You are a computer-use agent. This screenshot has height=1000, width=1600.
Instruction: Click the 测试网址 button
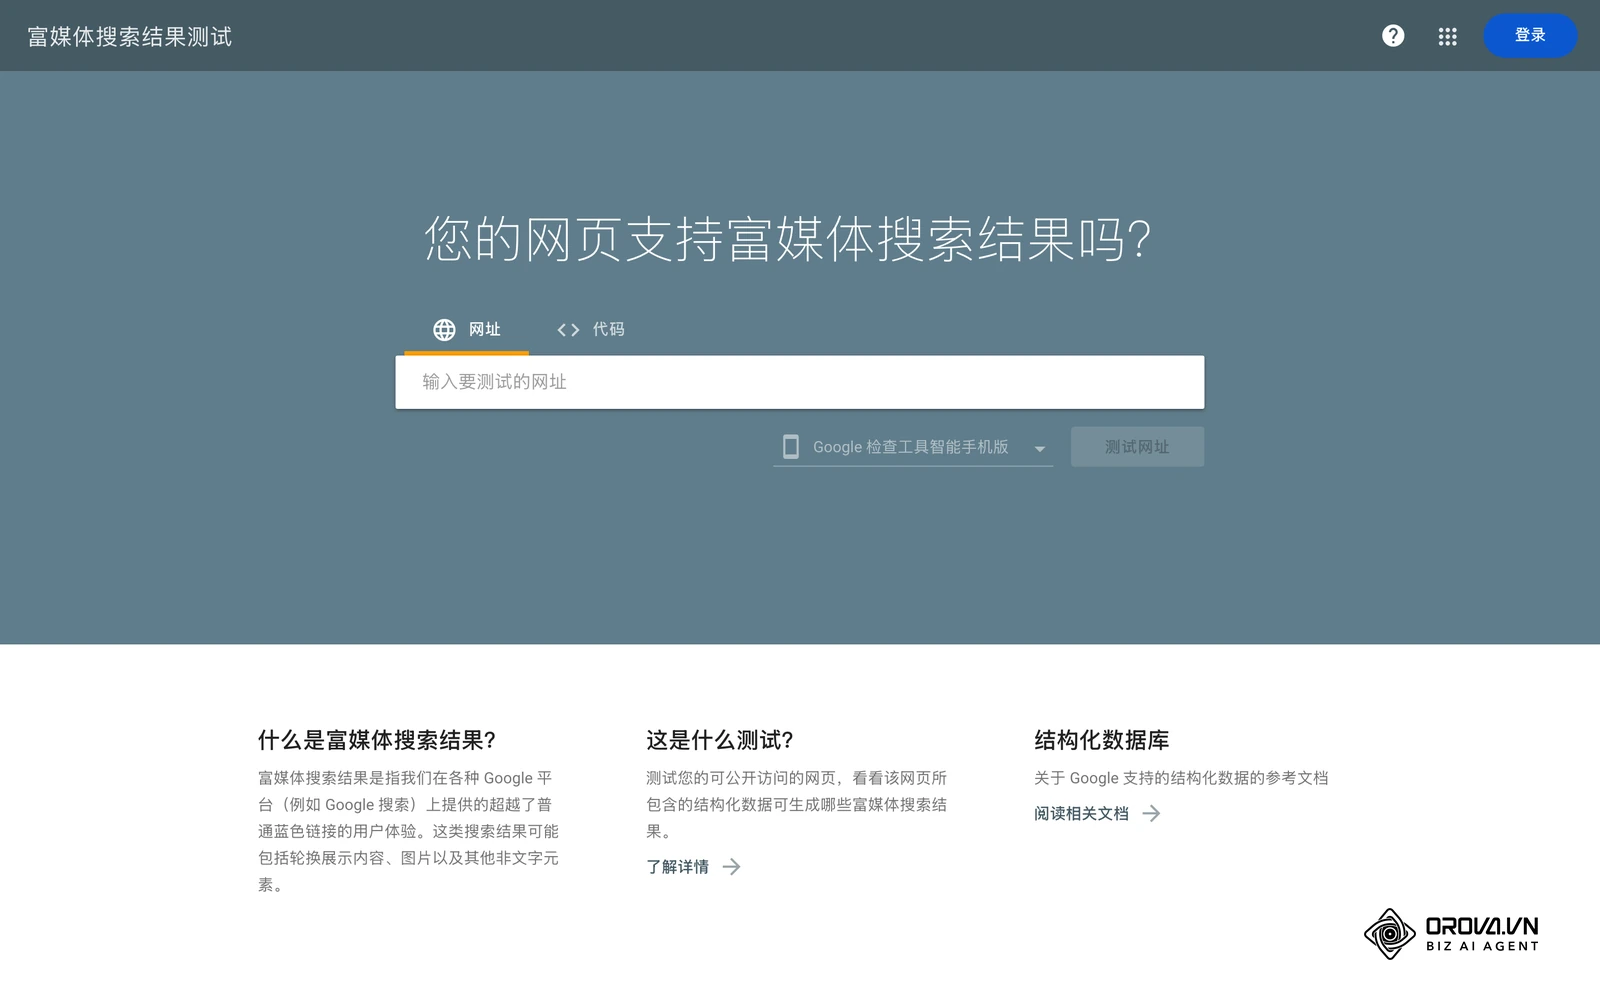pyautogui.click(x=1137, y=447)
